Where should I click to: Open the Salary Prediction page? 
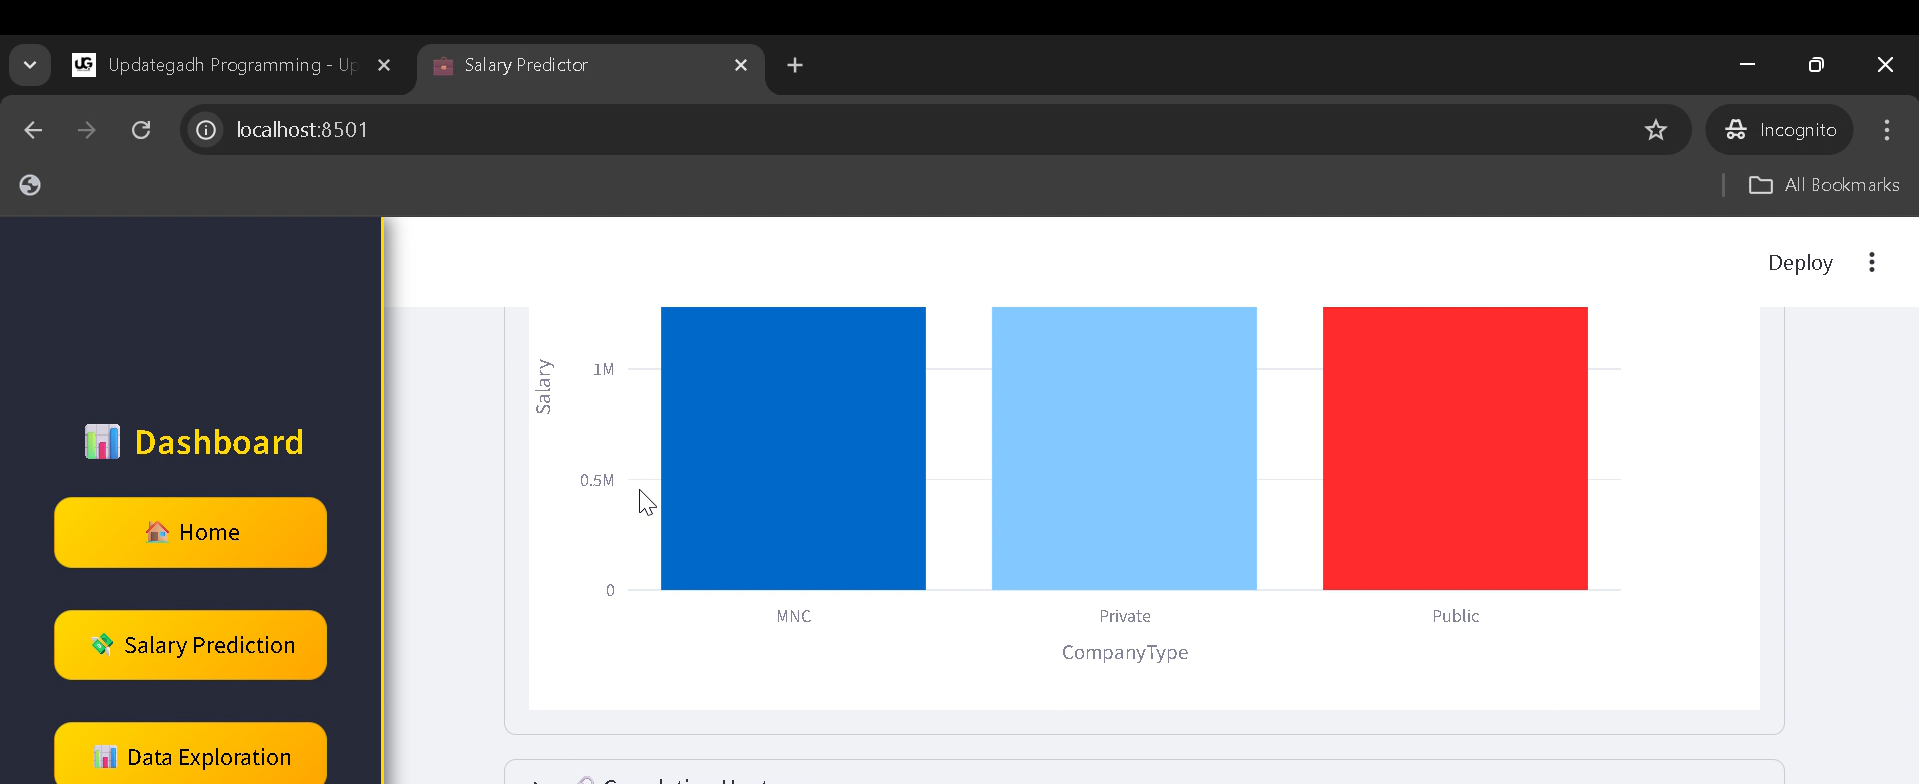pyautogui.click(x=190, y=645)
